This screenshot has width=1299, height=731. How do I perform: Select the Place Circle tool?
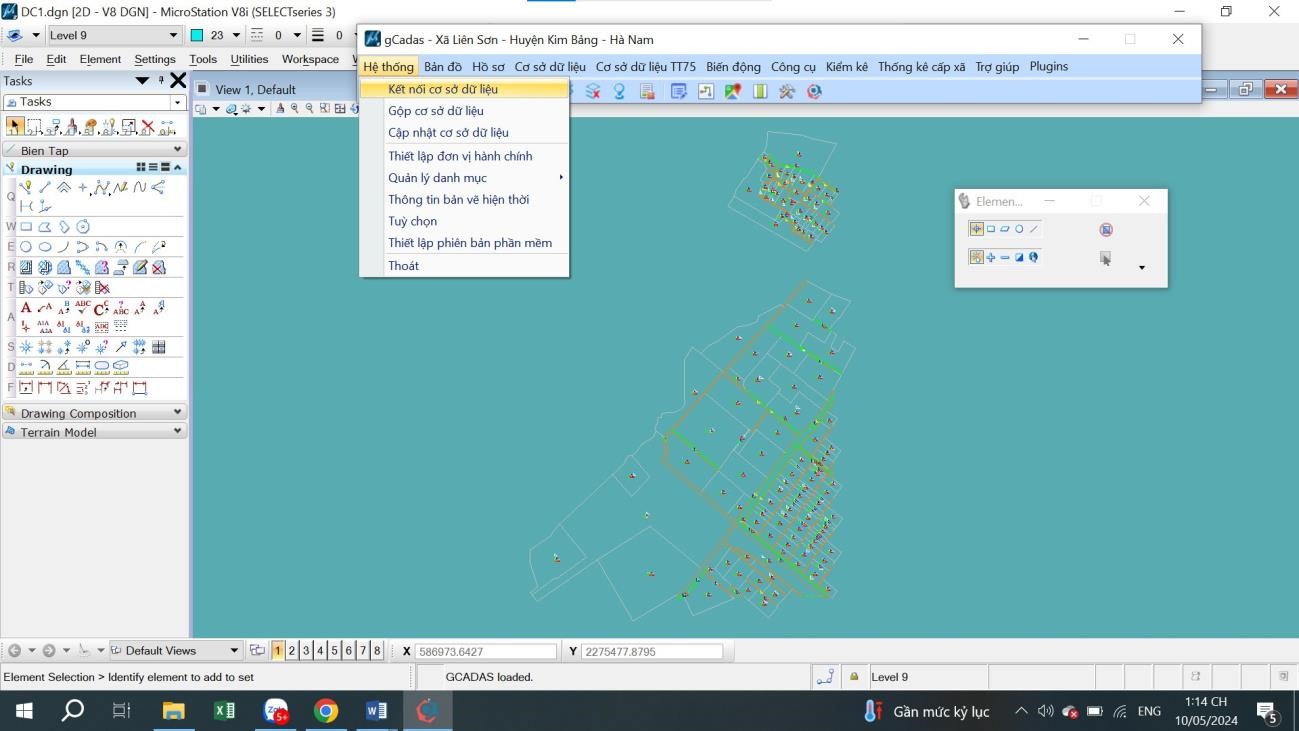click(x=26, y=247)
